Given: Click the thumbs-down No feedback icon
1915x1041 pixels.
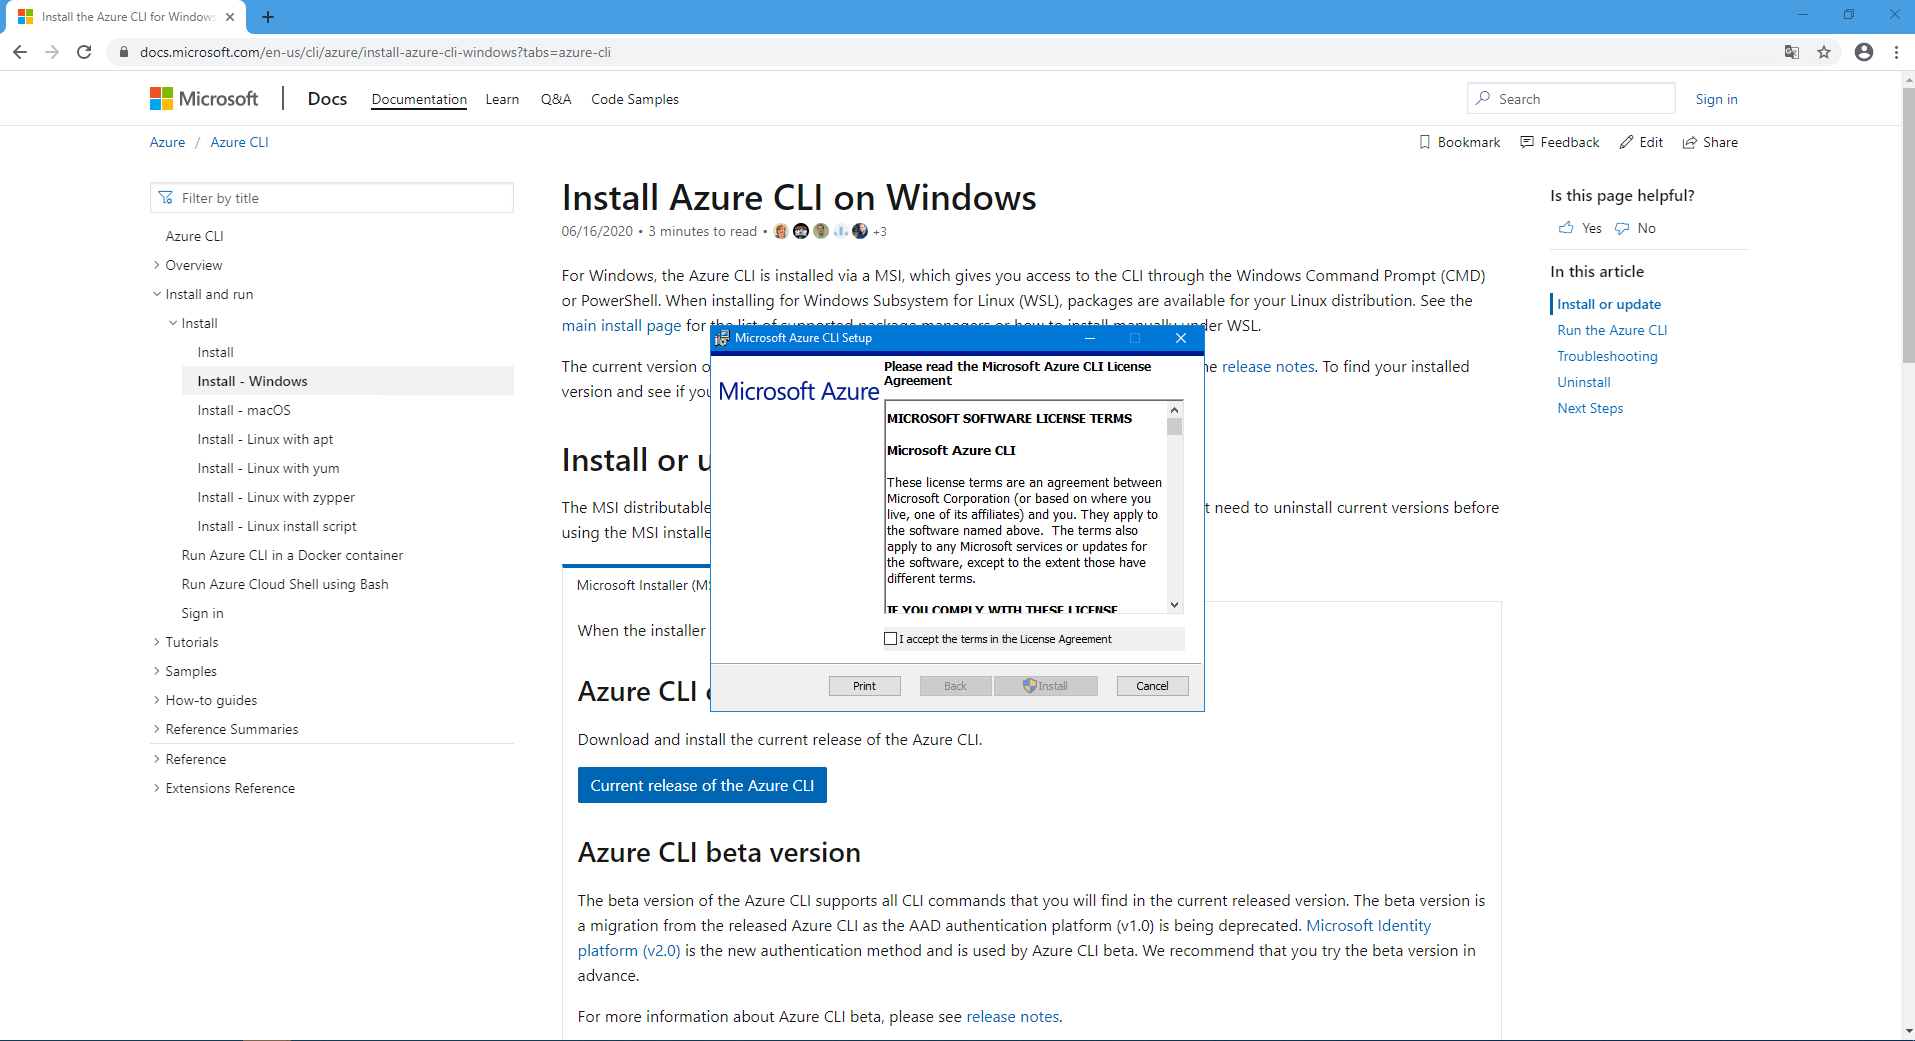Looking at the screenshot, I should (x=1622, y=228).
